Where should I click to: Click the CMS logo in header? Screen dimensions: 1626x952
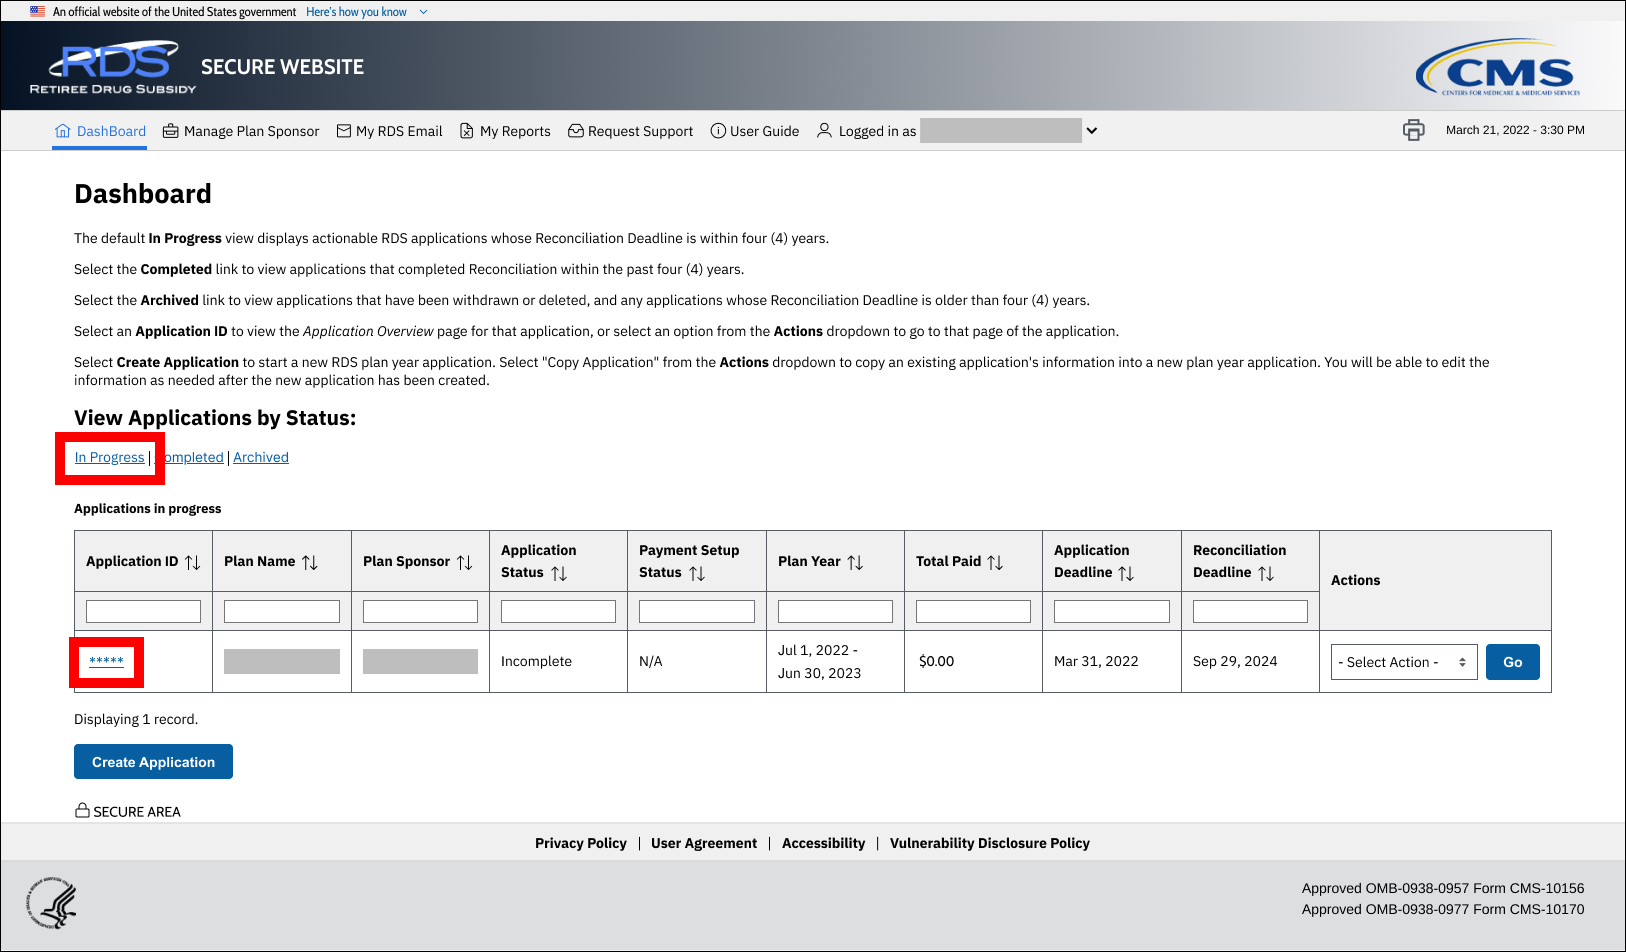[x=1497, y=68]
